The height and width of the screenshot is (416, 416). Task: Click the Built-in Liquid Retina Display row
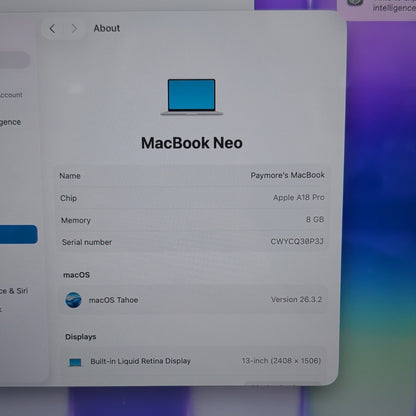pyautogui.click(x=193, y=362)
